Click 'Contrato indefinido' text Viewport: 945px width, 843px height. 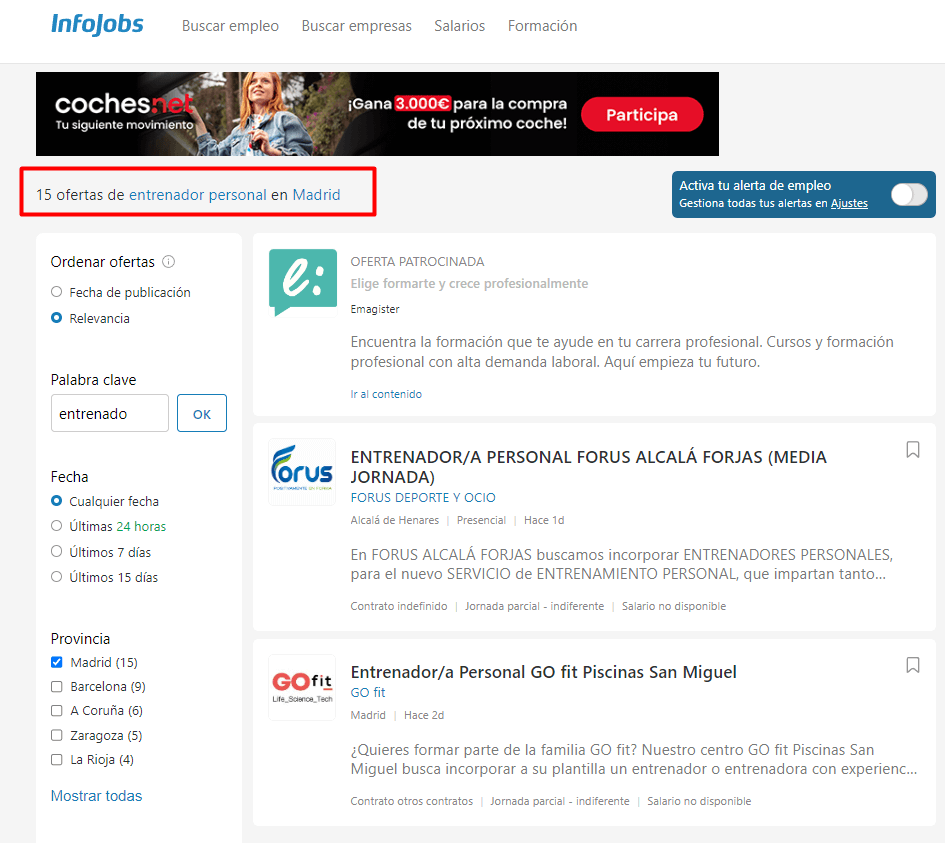point(398,606)
